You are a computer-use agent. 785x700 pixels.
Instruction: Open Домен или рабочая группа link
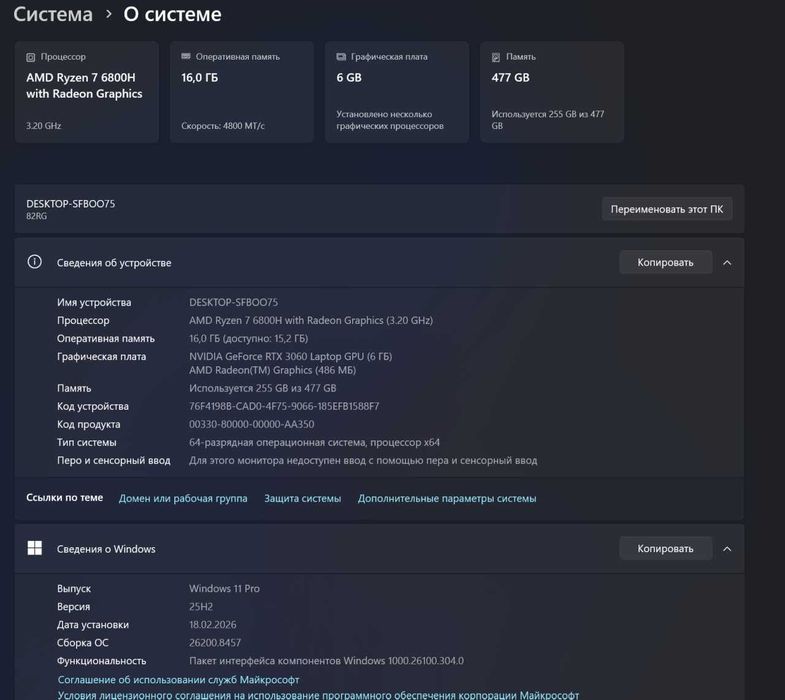click(x=183, y=498)
